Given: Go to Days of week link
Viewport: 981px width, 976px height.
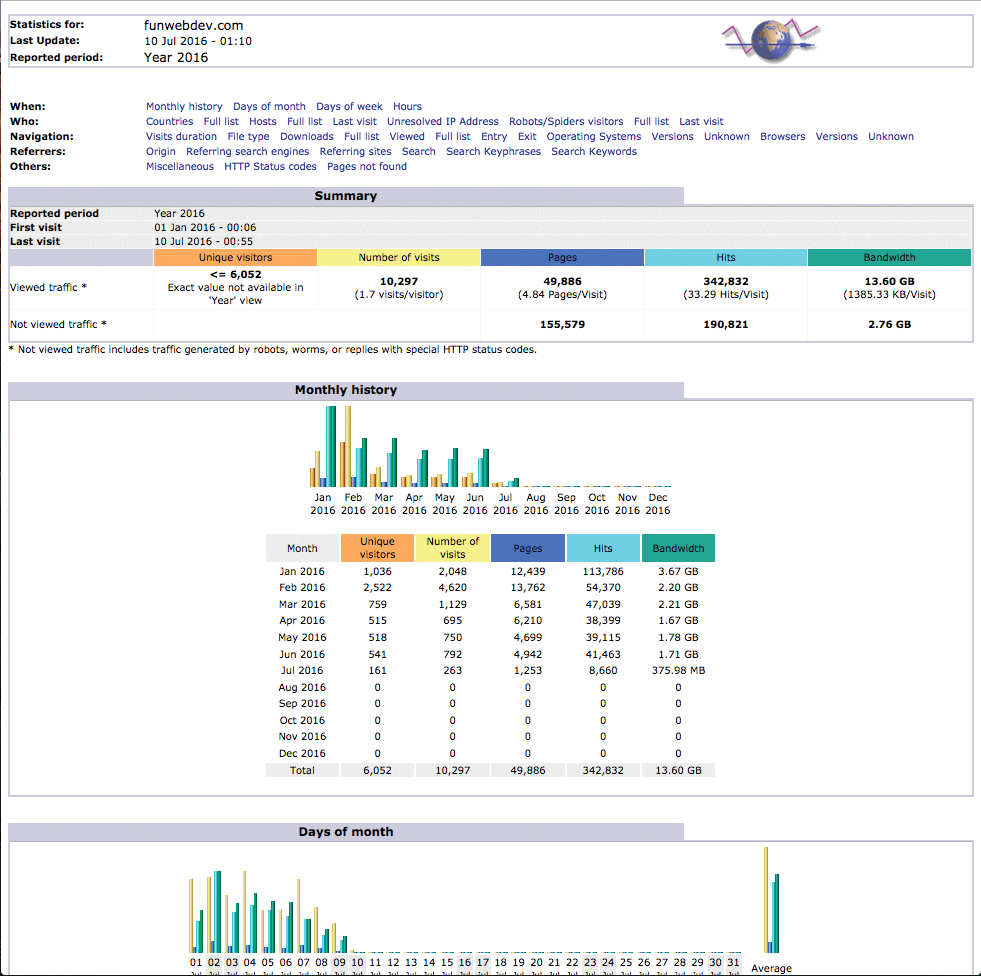Looking at the screenshot, I should tap(349, 107).
